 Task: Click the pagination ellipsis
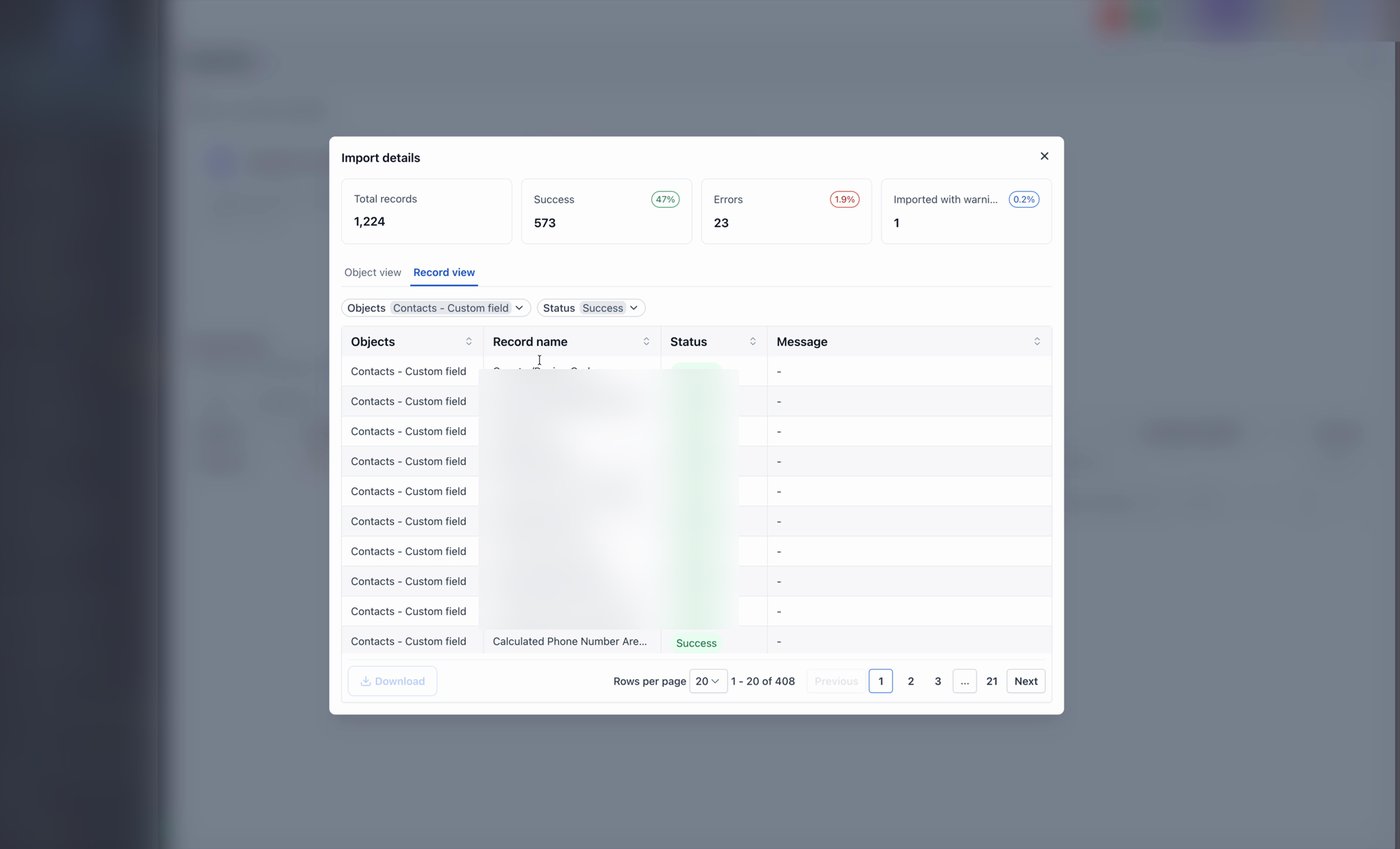964,680
